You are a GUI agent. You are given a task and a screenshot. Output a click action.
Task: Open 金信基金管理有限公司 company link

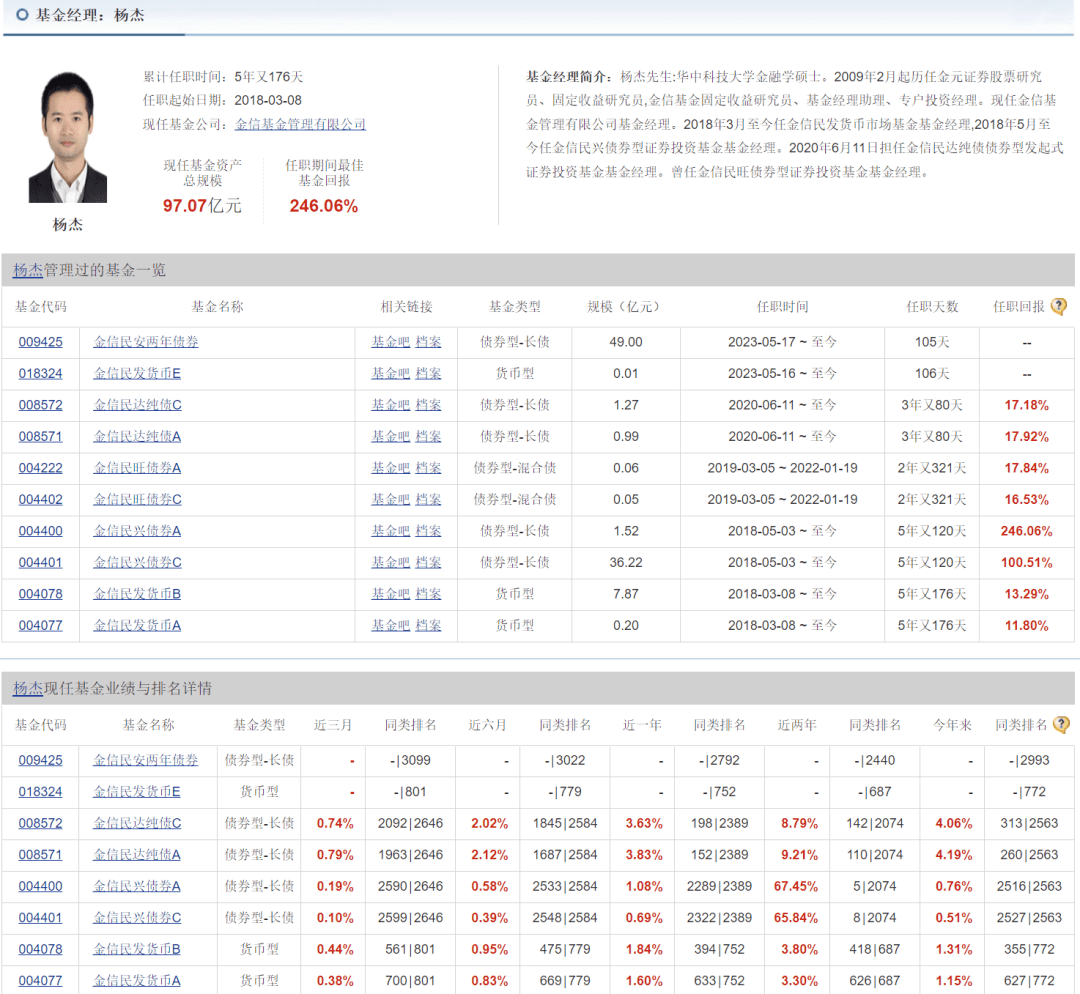(300, 124)
